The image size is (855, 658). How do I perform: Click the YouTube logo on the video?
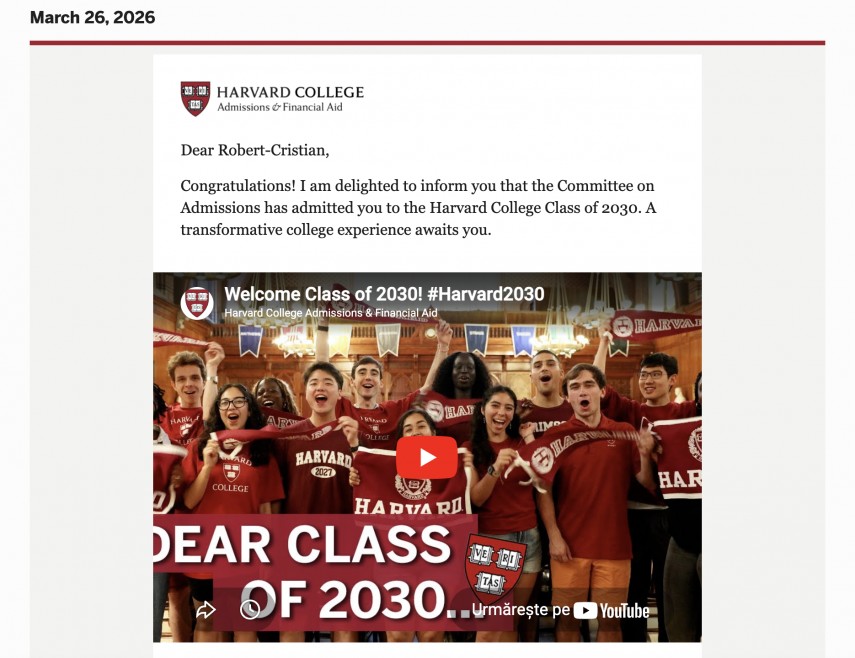coord(611,610)
